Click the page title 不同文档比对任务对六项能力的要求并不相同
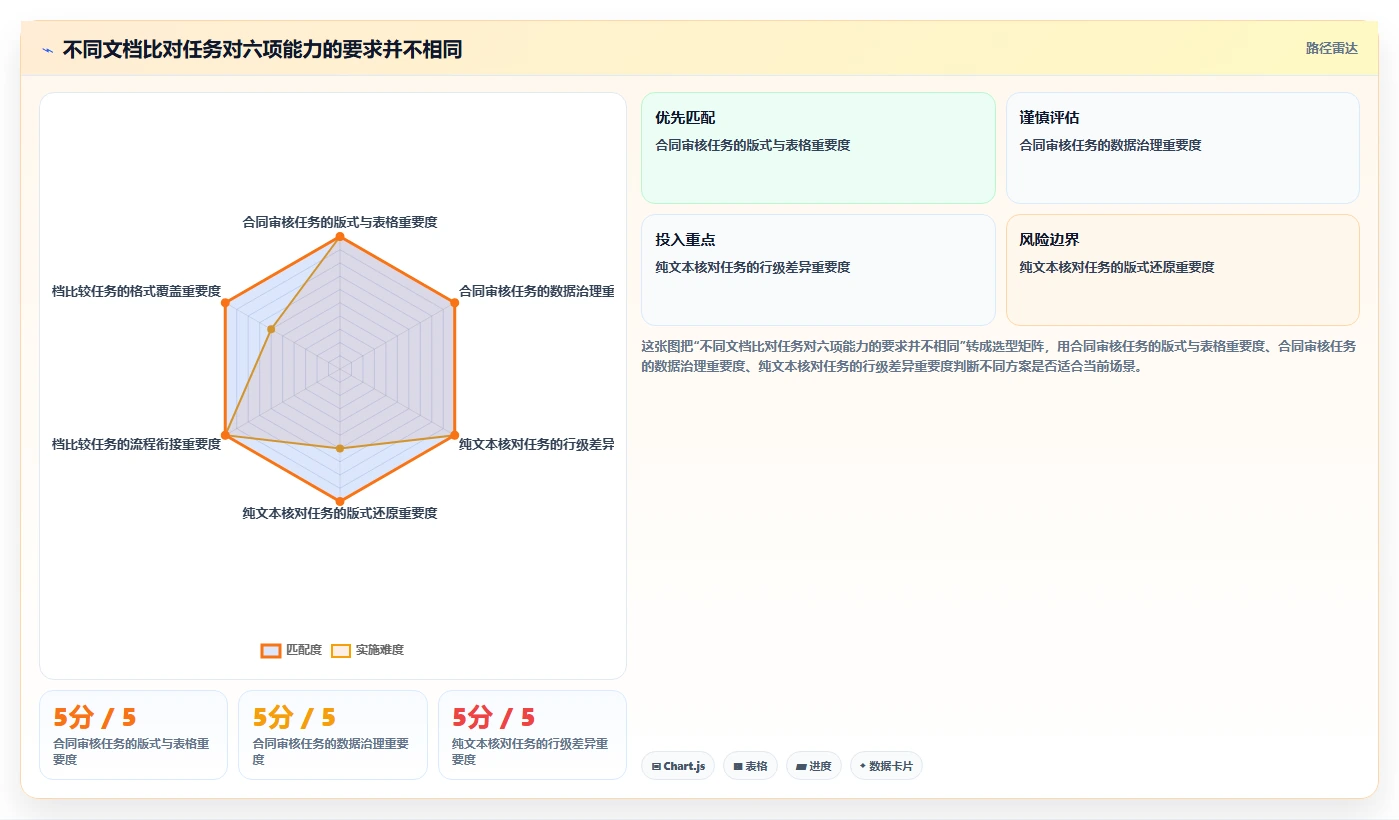1399x820 pixels. click(262, 50)
